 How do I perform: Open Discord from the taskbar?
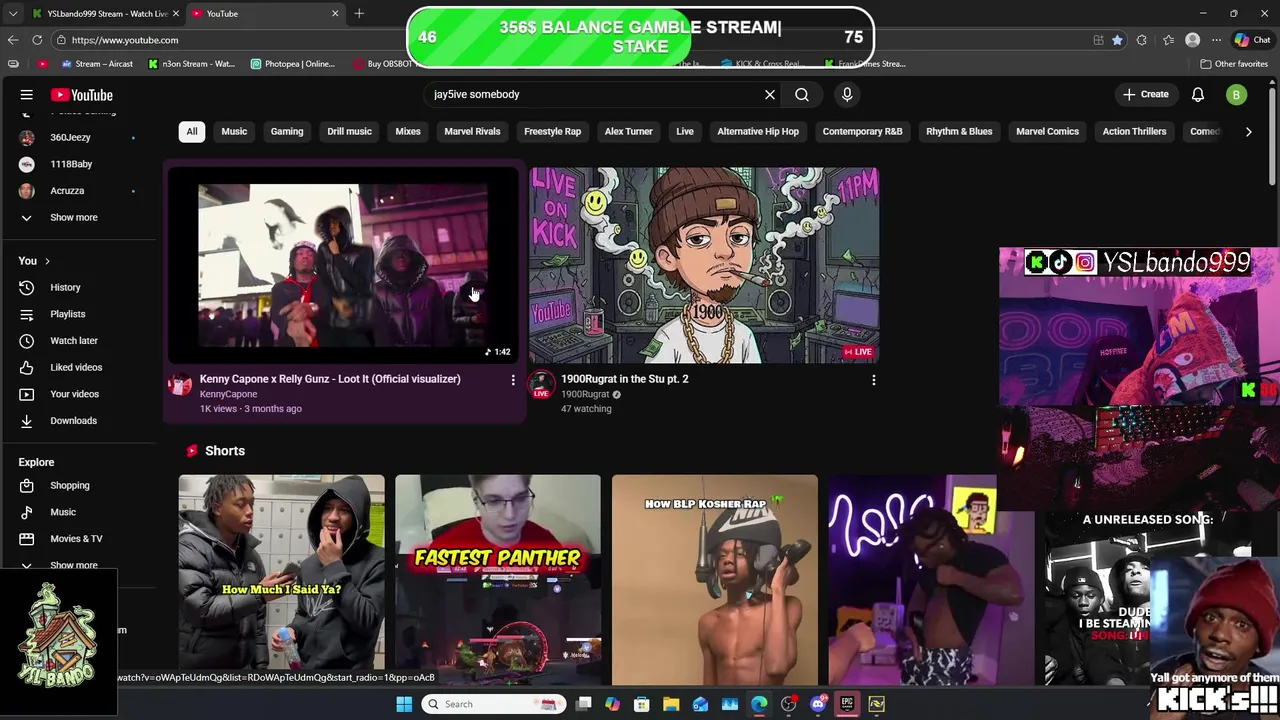pyautogui.click(x=818, y=704)
